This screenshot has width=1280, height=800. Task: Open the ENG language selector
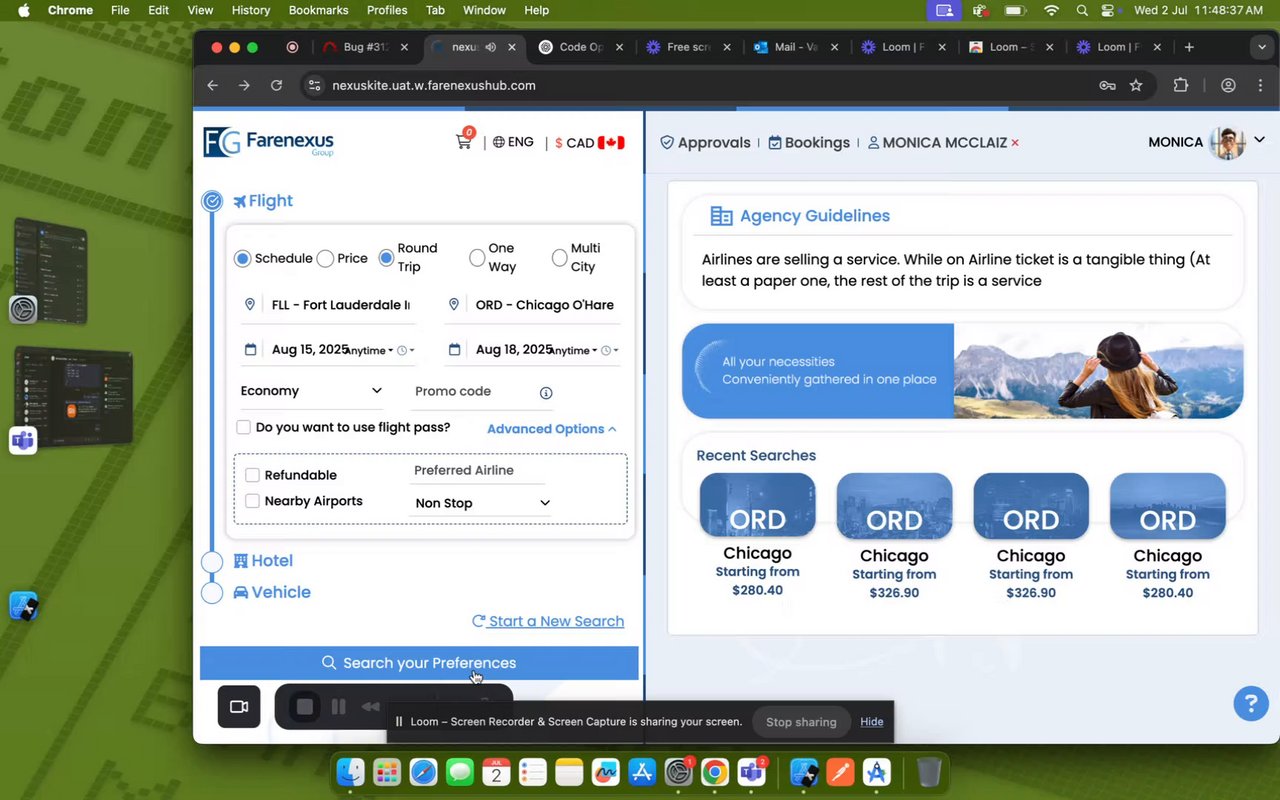coord(513,142)
